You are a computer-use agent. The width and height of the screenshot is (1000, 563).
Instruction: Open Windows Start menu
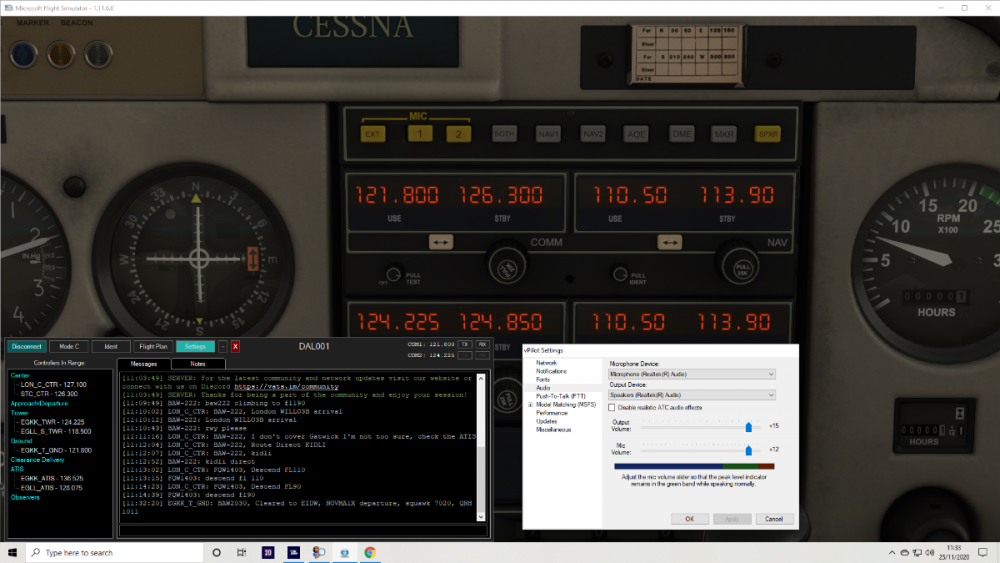(x=12, y=552)
